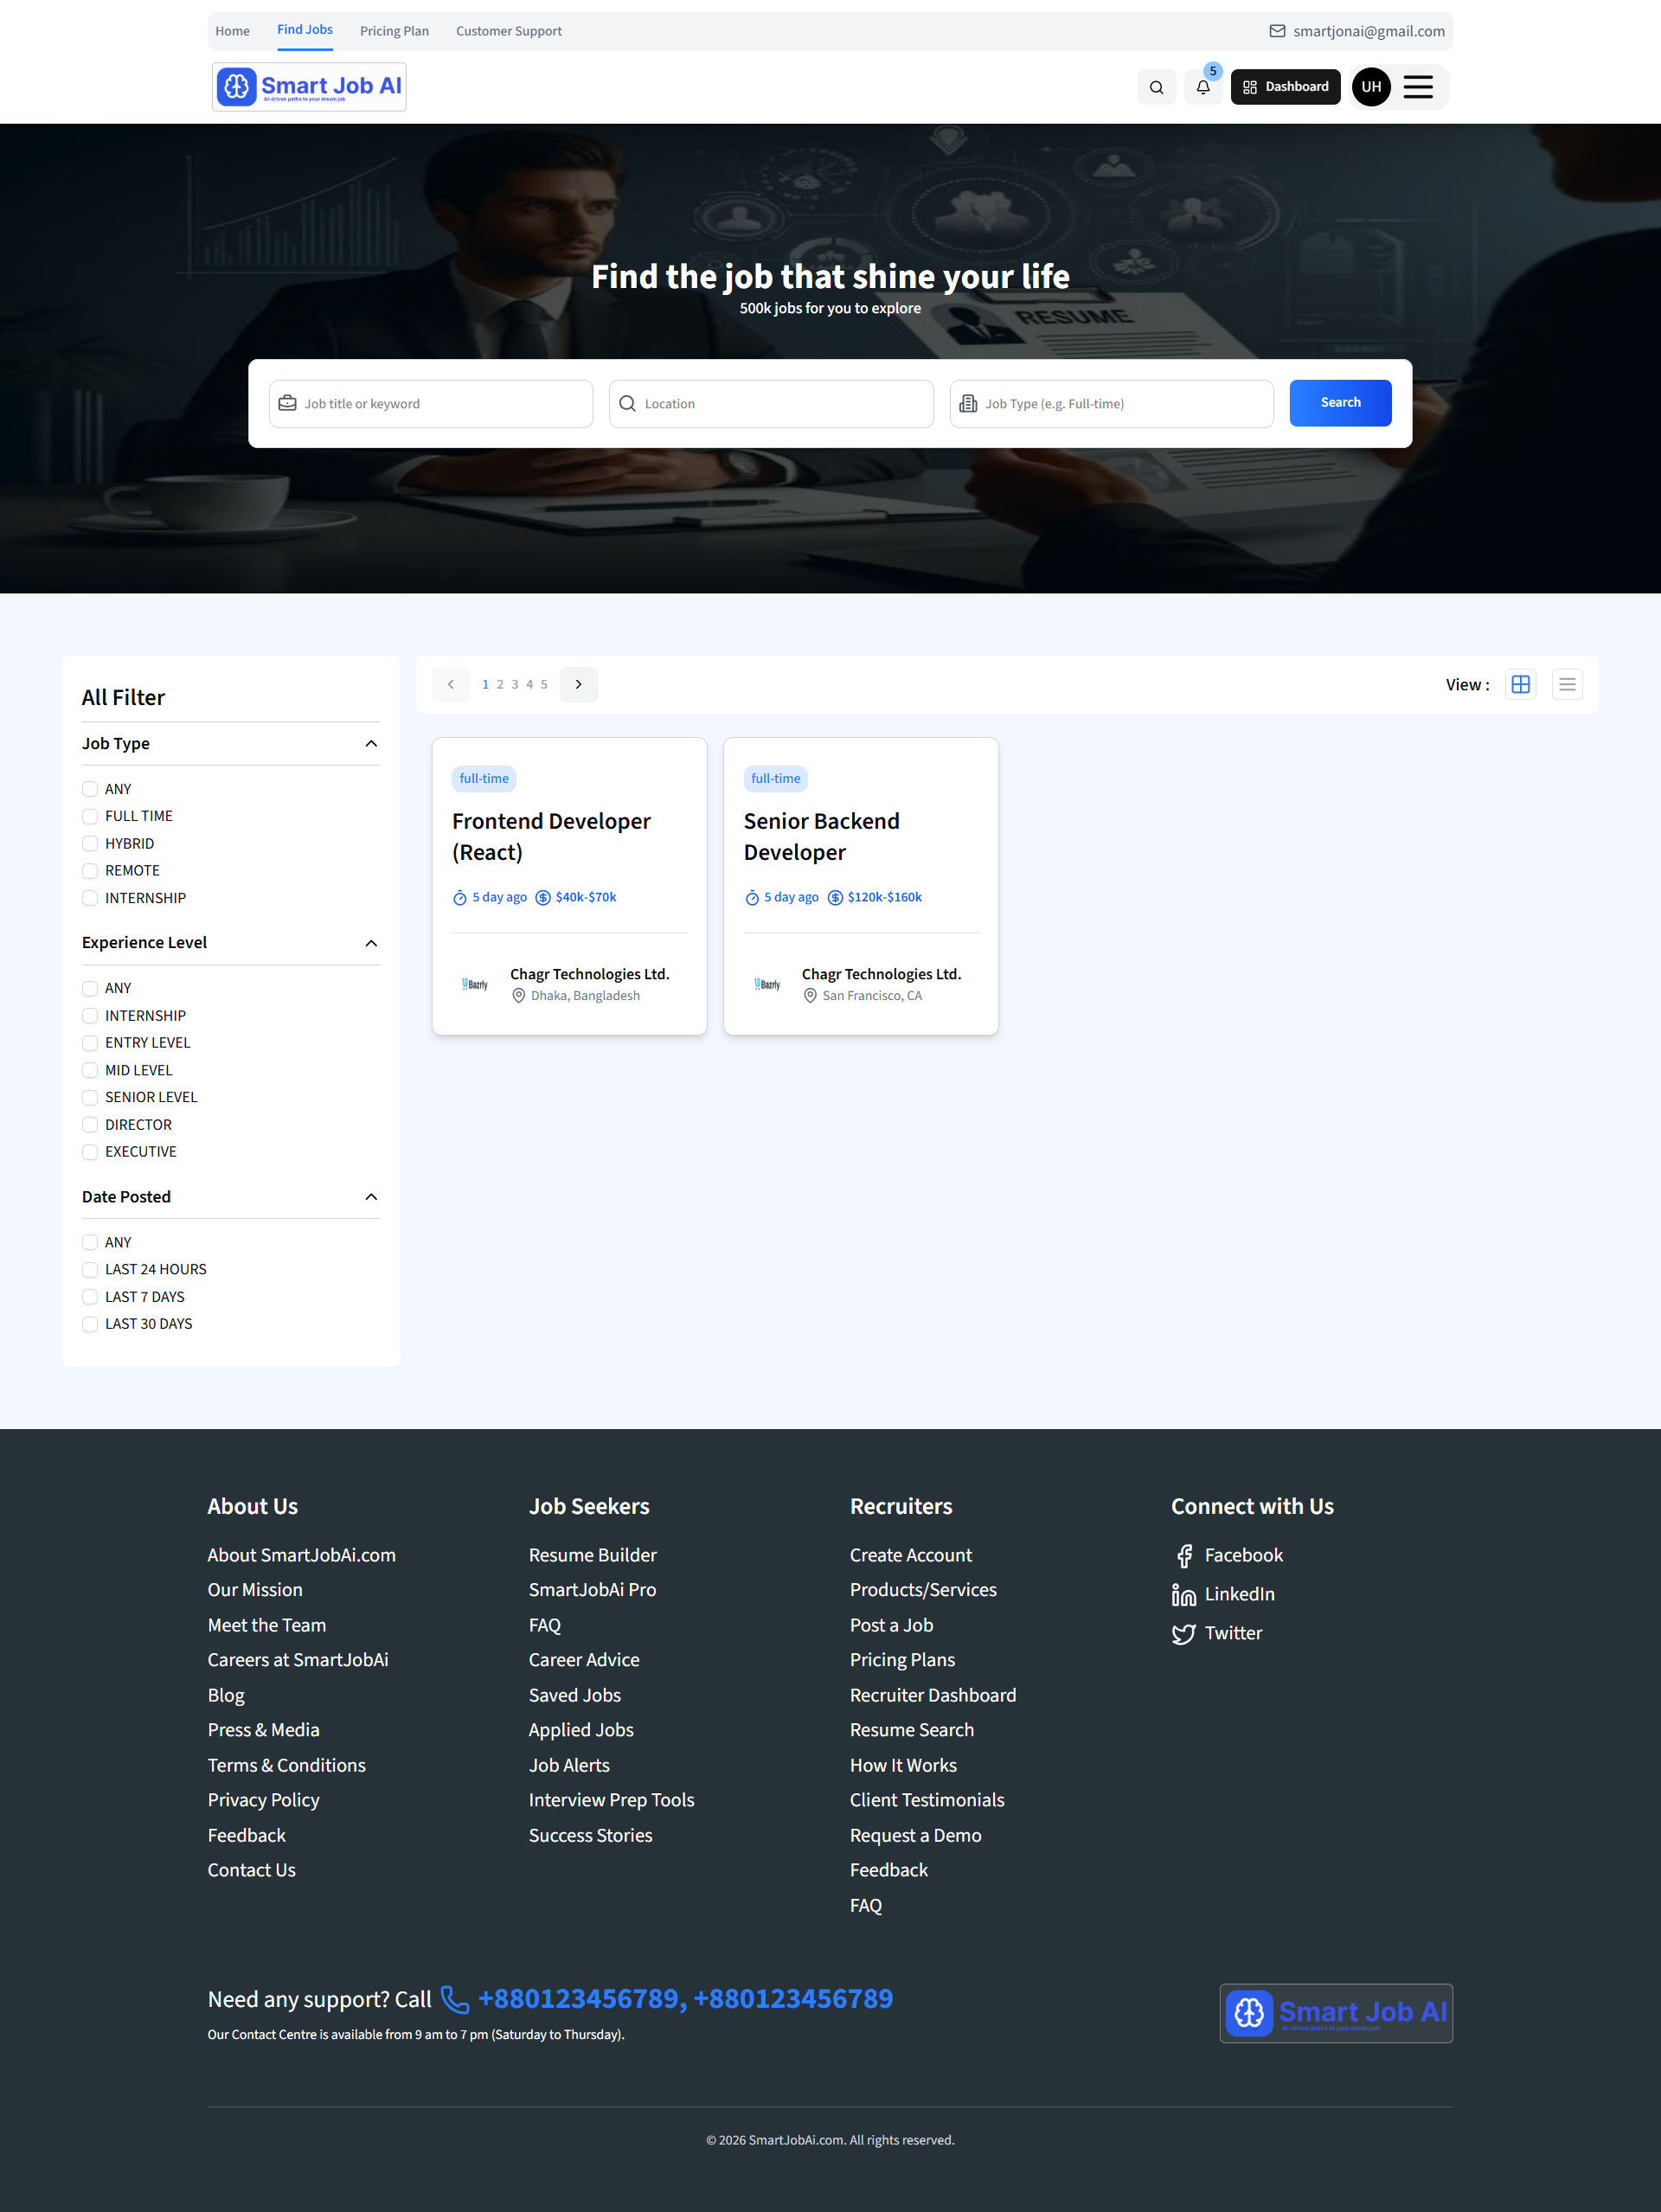
Task: Click the Smart Job AI footer logo
Action: [x=1336, y=2013]
